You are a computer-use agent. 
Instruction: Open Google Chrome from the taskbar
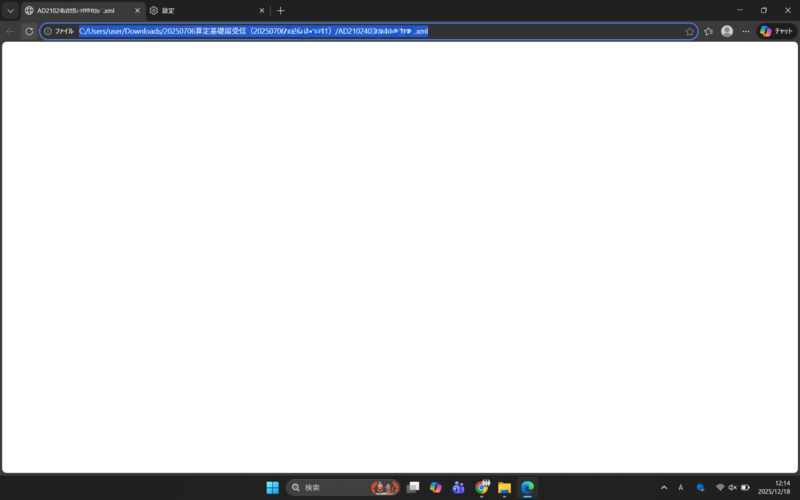(482, 487)
